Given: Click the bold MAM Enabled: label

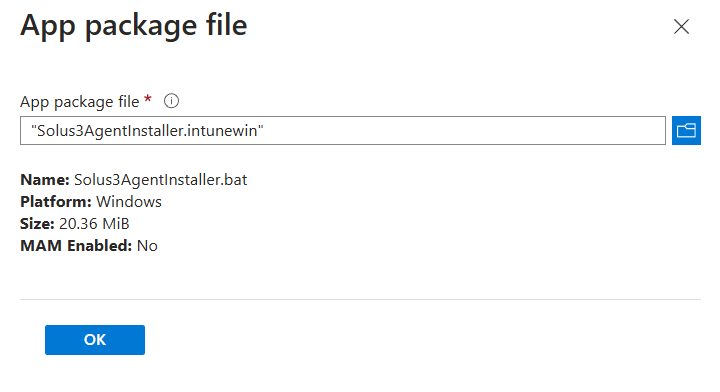Looking at the screenshot, I should [76, 246].
